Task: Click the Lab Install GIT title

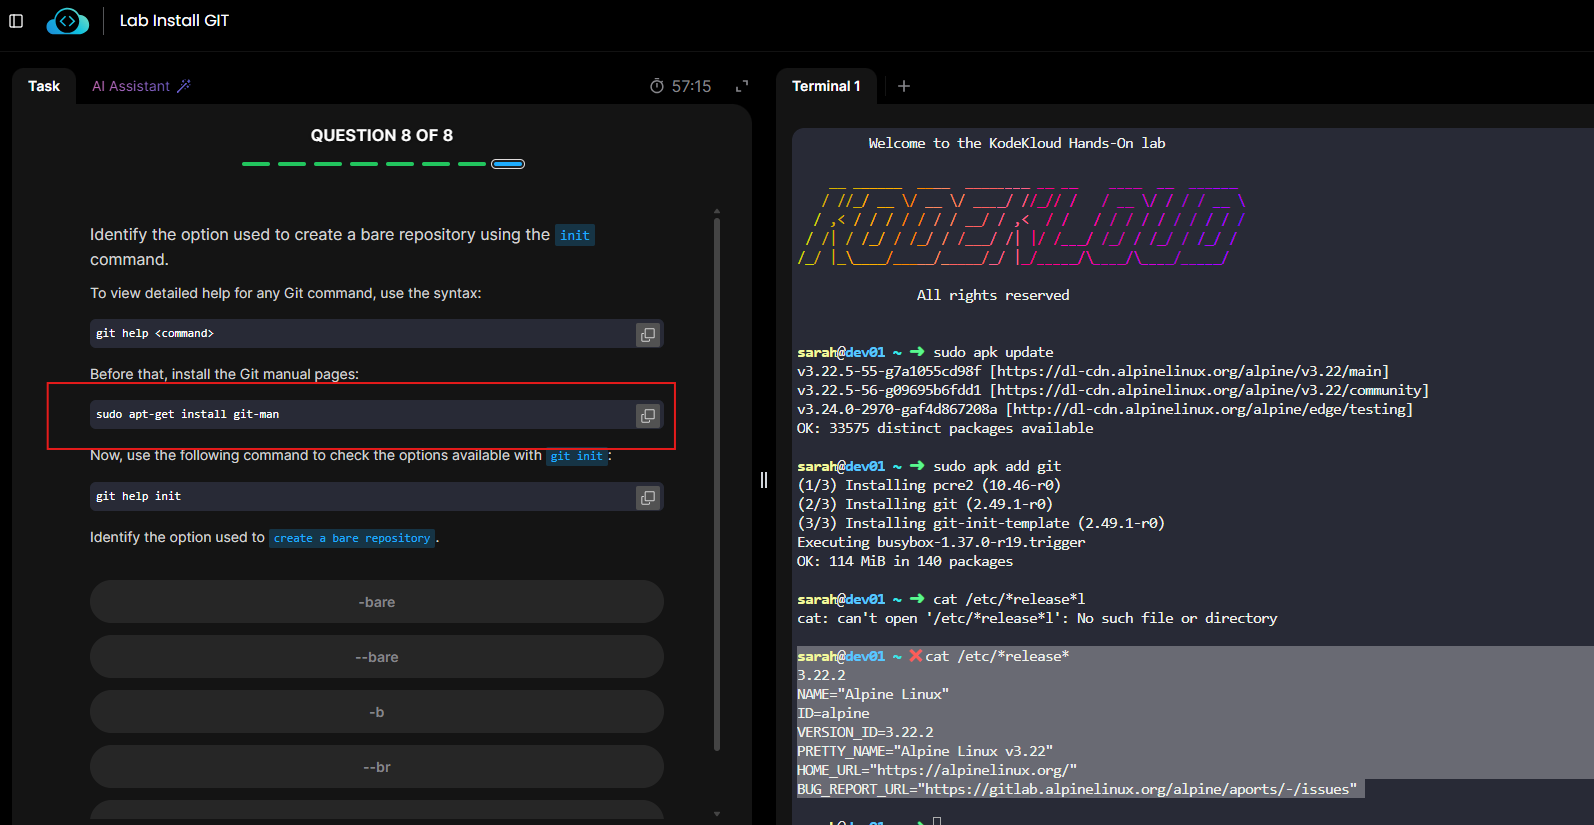Action: coord(174,21)
